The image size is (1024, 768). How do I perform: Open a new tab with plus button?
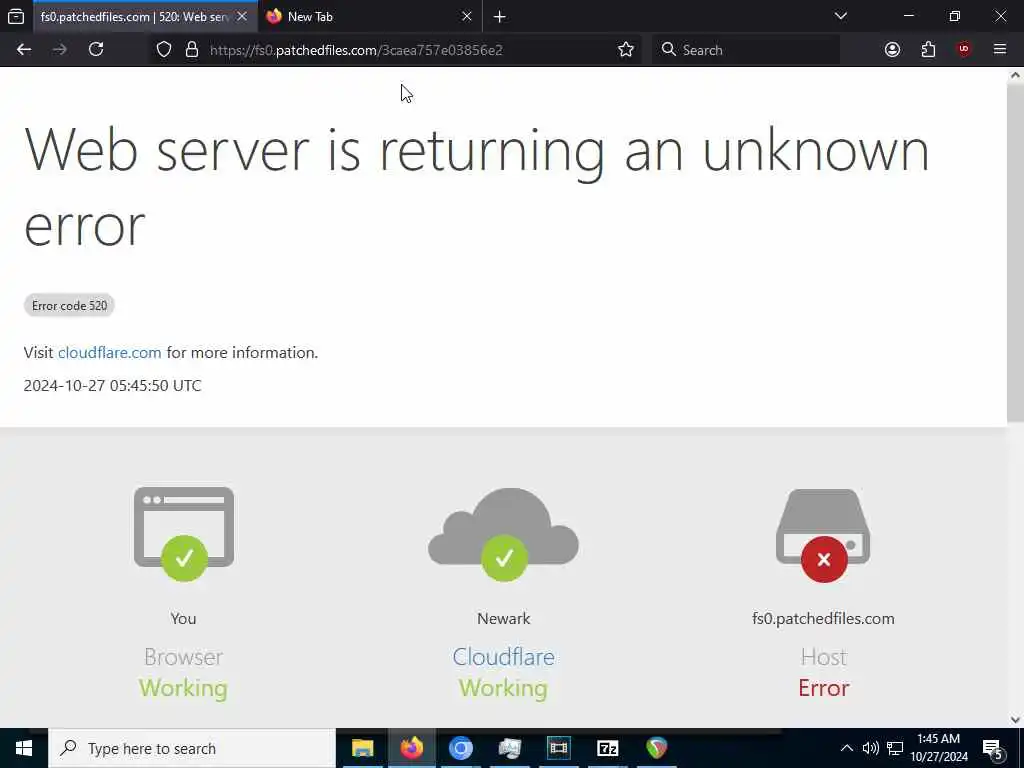point(500,17)
